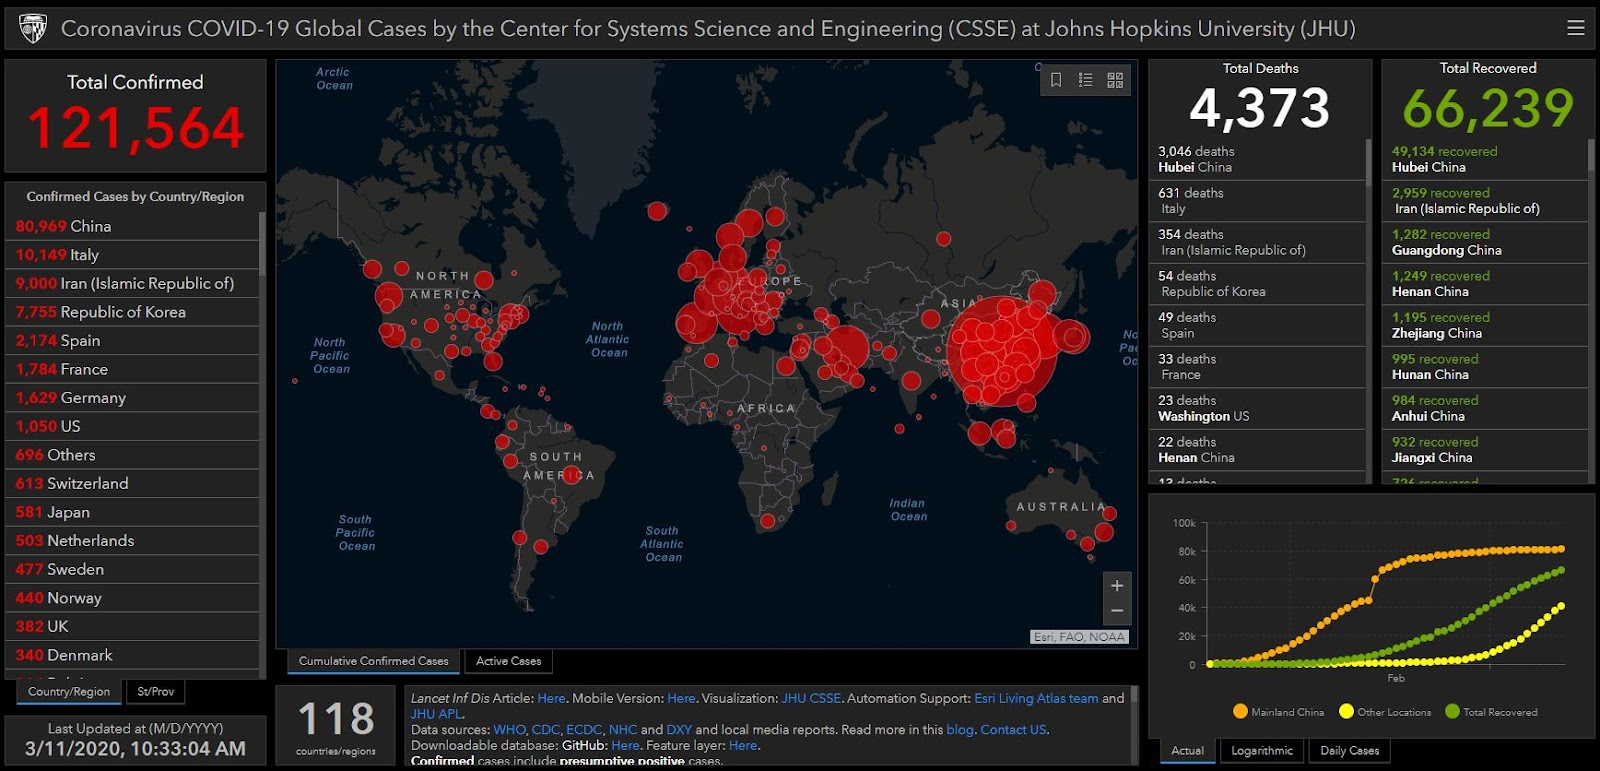Click 23 deaths Washington US entry
1600x771 pixels.
tap(1257, 408)
